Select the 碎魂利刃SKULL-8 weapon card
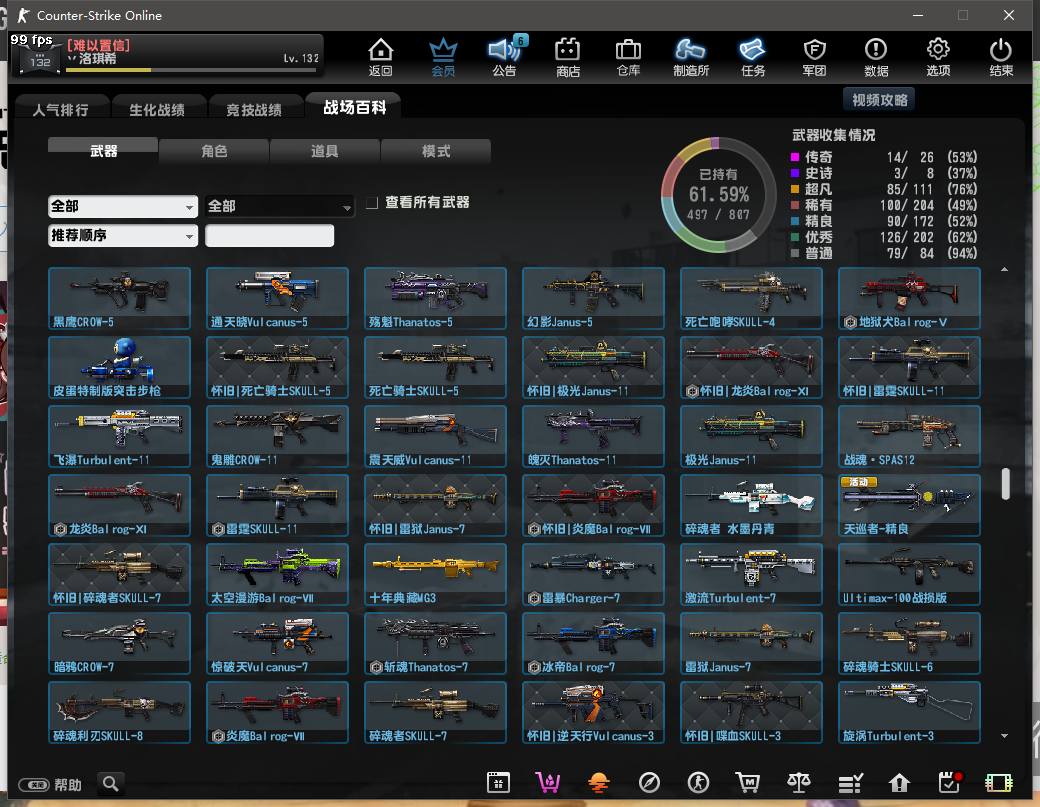Screen dimensions: 1040x807 [x=119, y=712]
